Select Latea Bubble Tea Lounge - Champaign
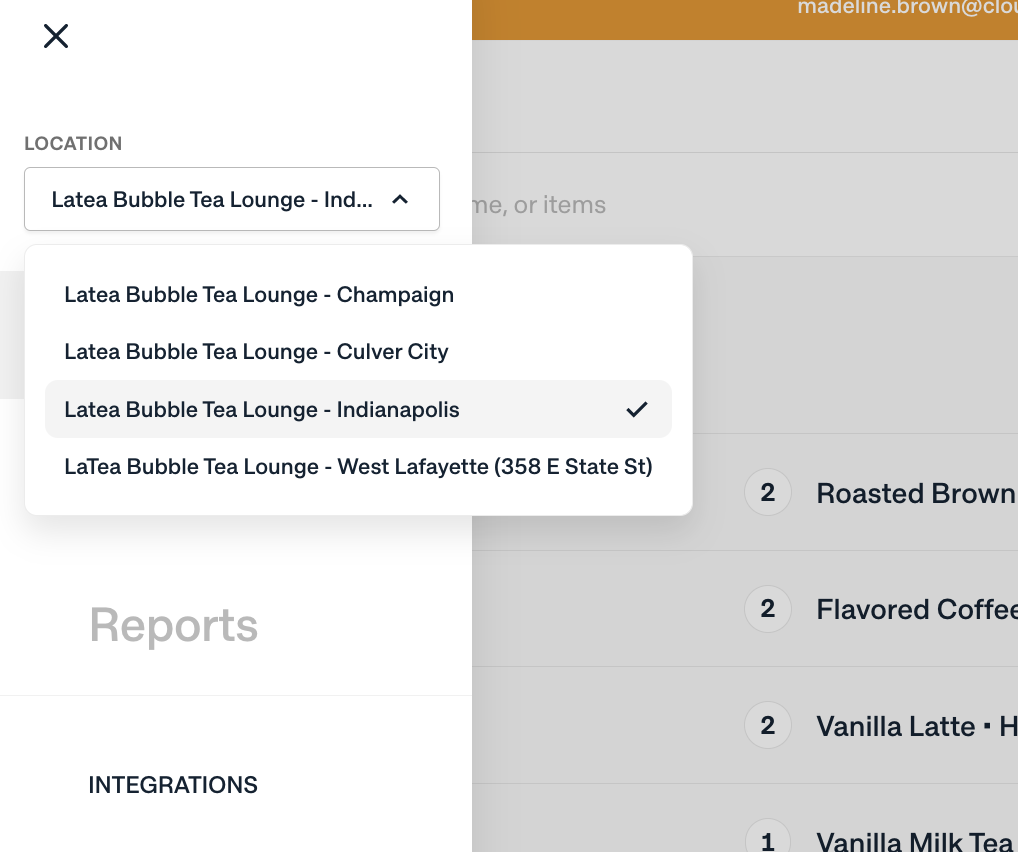Screen dimensions: 1018x852 259,295
